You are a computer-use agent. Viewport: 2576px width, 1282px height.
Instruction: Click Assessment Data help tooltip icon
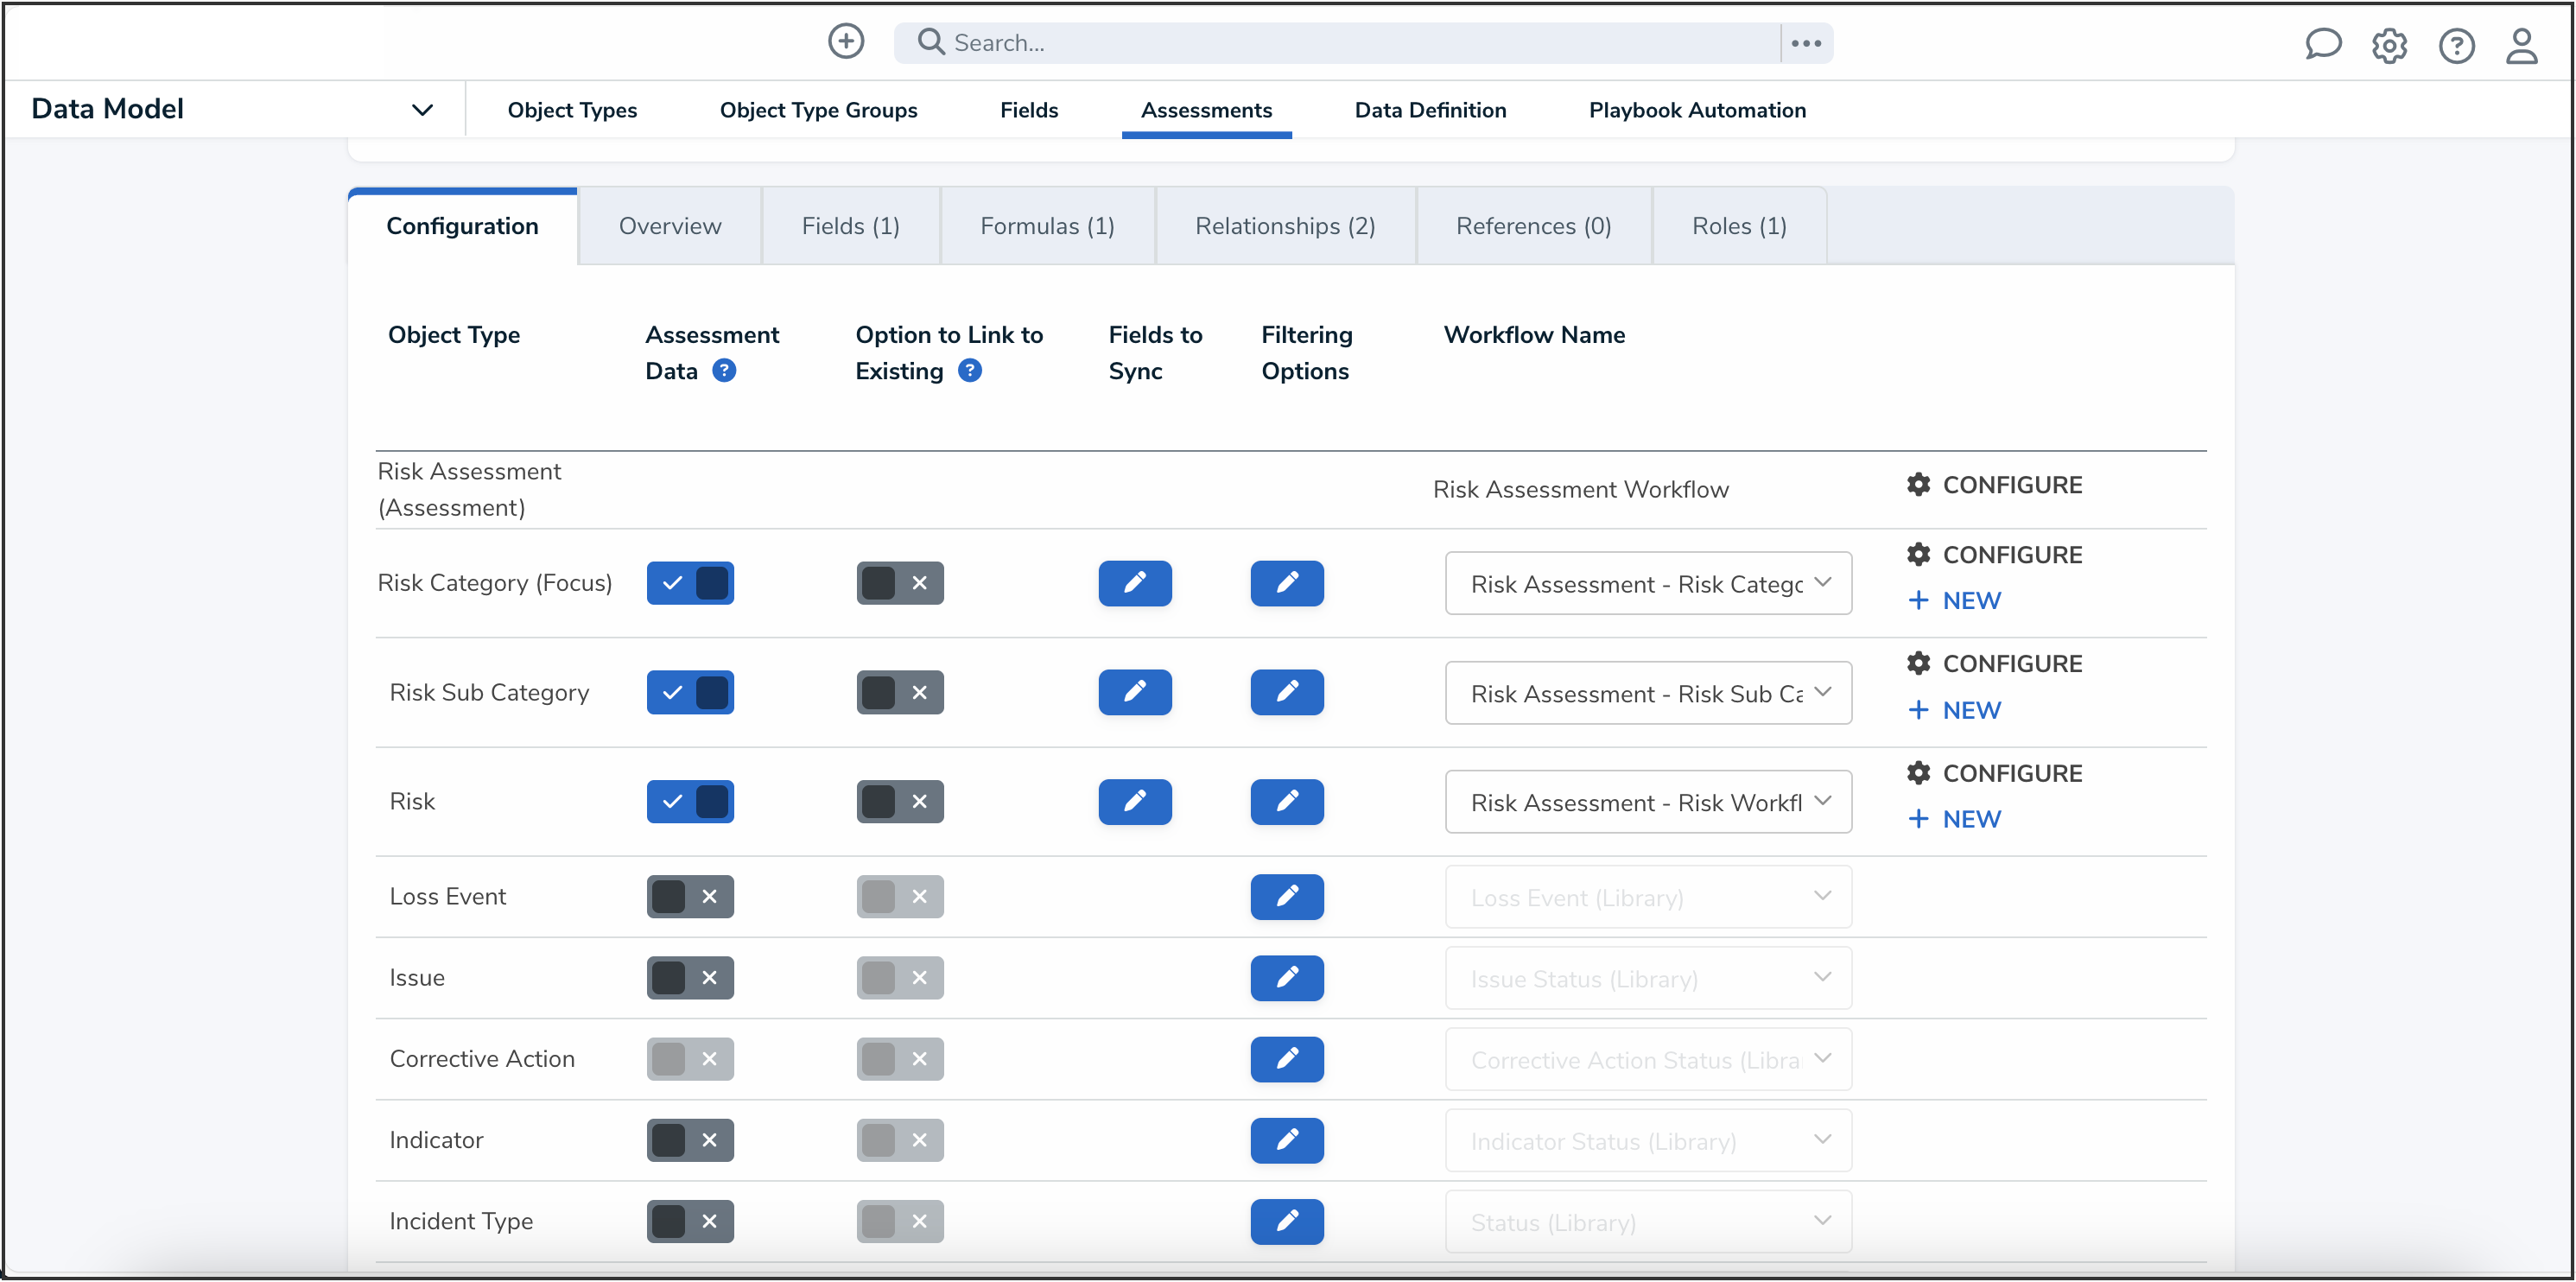click(724, 371)
